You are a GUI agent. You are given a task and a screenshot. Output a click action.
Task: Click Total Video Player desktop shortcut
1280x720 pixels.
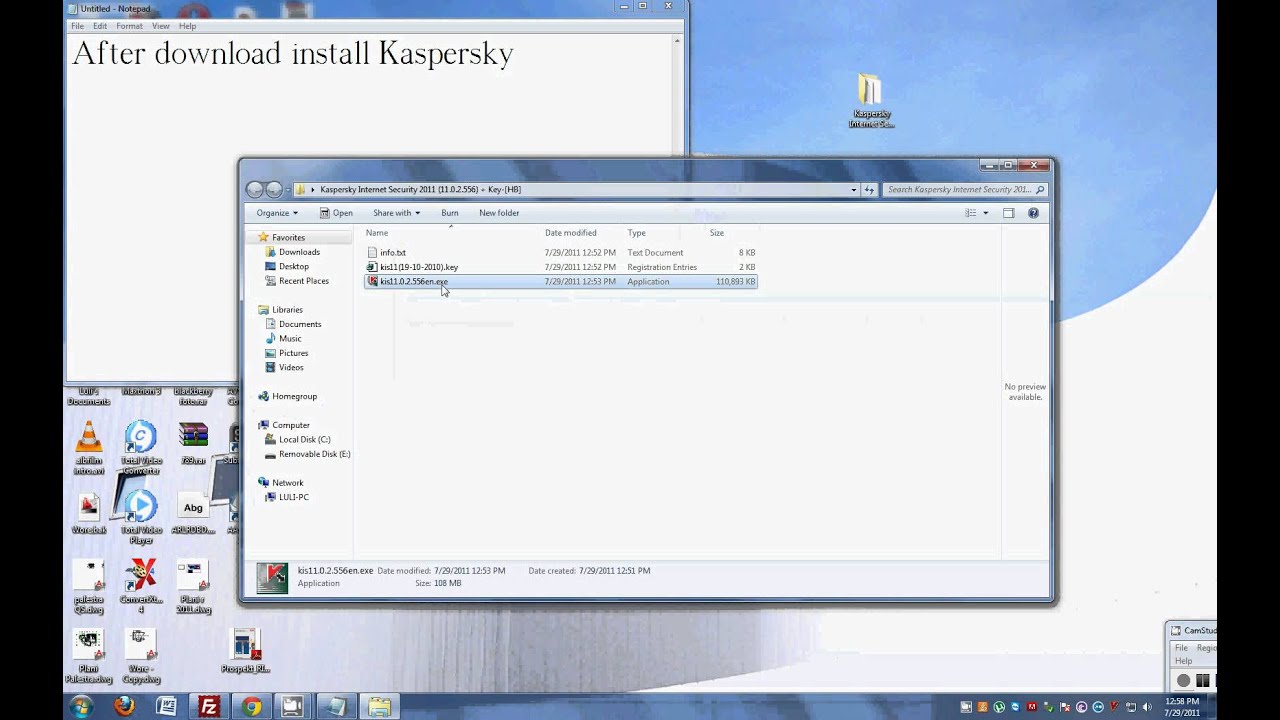pos(141,517)
